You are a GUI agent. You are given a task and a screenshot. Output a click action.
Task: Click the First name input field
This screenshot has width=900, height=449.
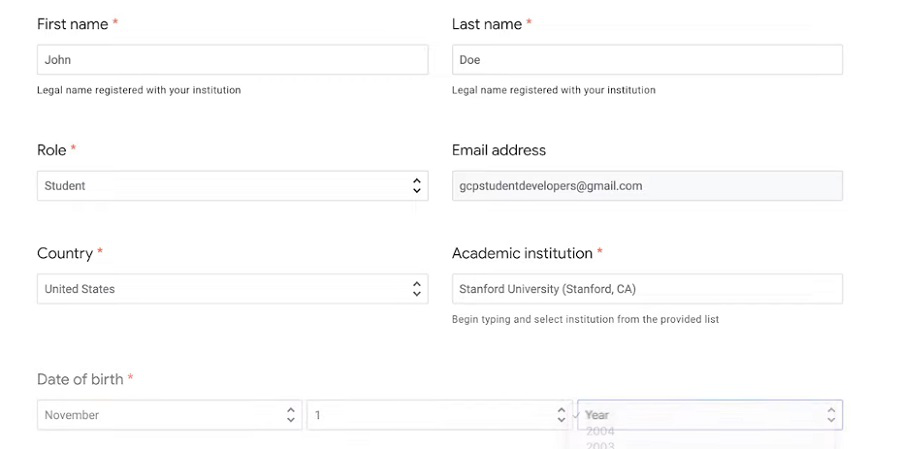coord(232,60)
